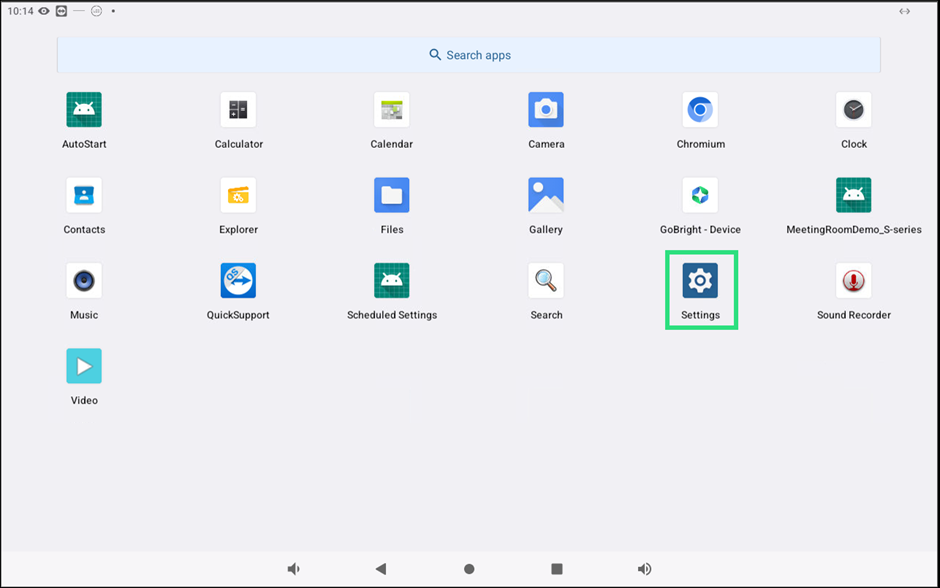Tap the Home circle button

(469, 569)
